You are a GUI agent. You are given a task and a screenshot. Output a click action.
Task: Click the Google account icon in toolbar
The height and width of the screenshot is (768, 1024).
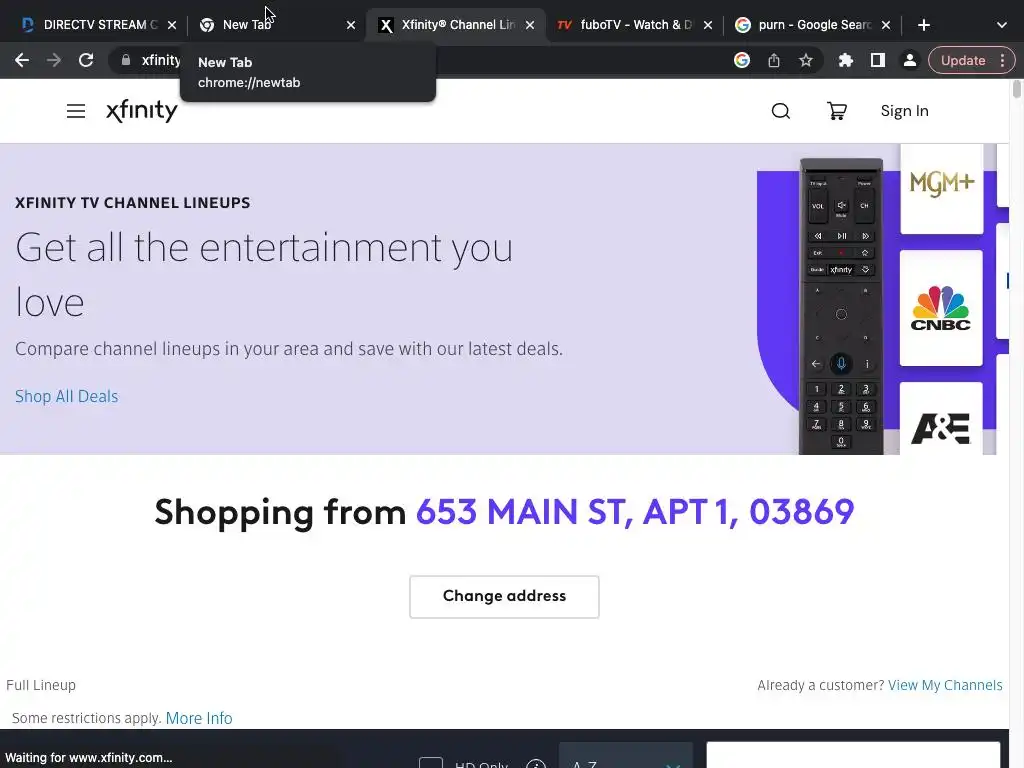[x=742, y=61]
